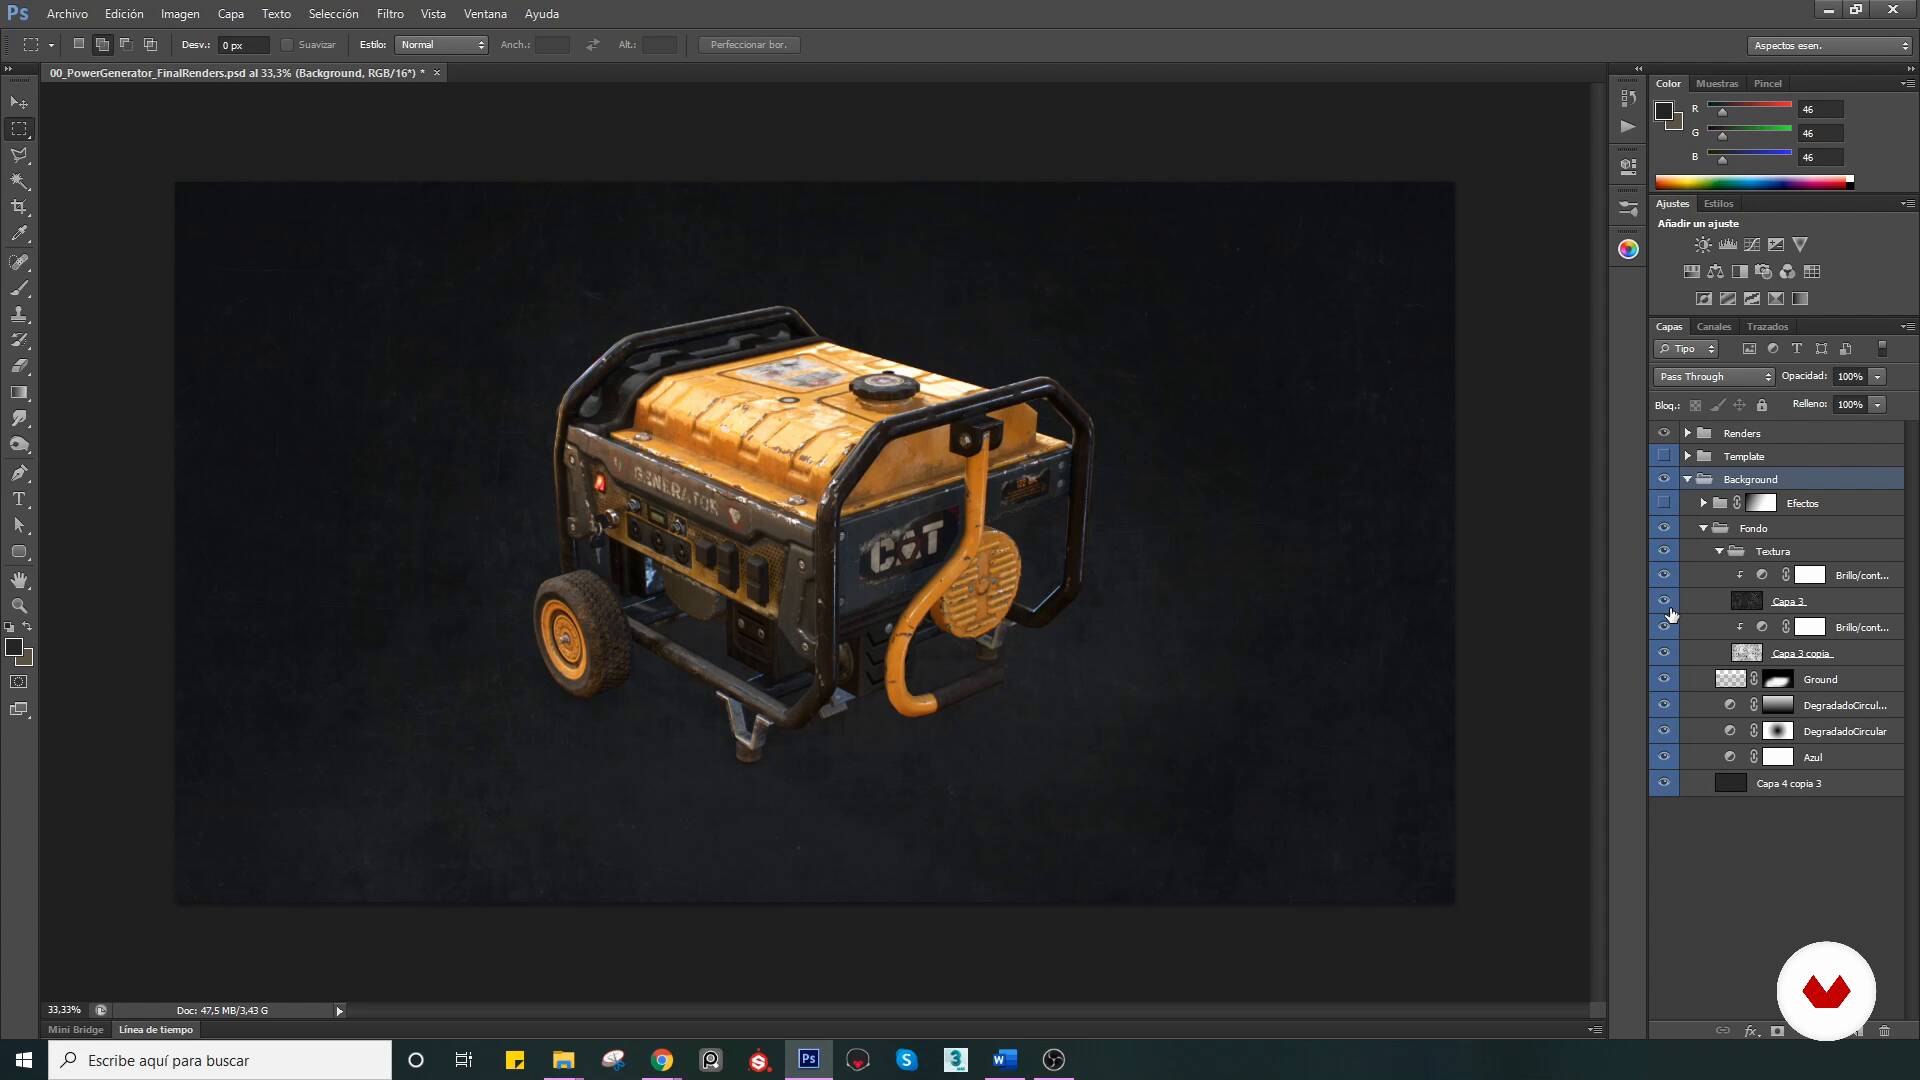
Task: Select the Healing Brush tool
Action: click(19, 262)
